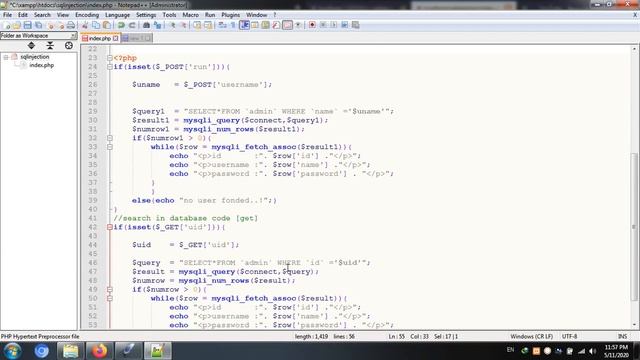Screen dimensions: 640x360
Task: Click Run Macro Multiple Times icon
Action: coord(344,25)
